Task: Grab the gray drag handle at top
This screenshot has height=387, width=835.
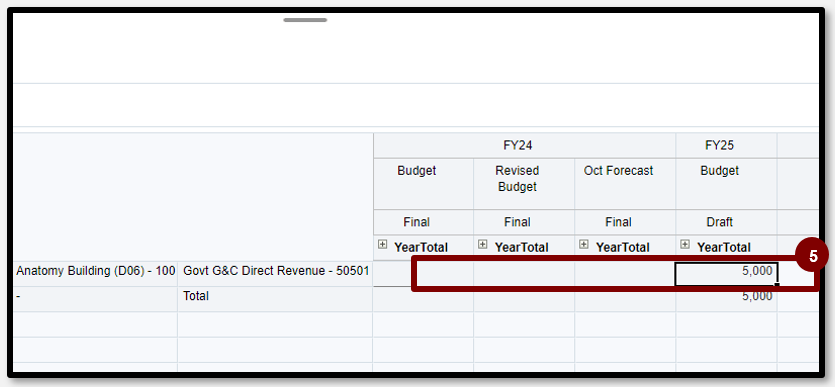Action: coord(305,20)
